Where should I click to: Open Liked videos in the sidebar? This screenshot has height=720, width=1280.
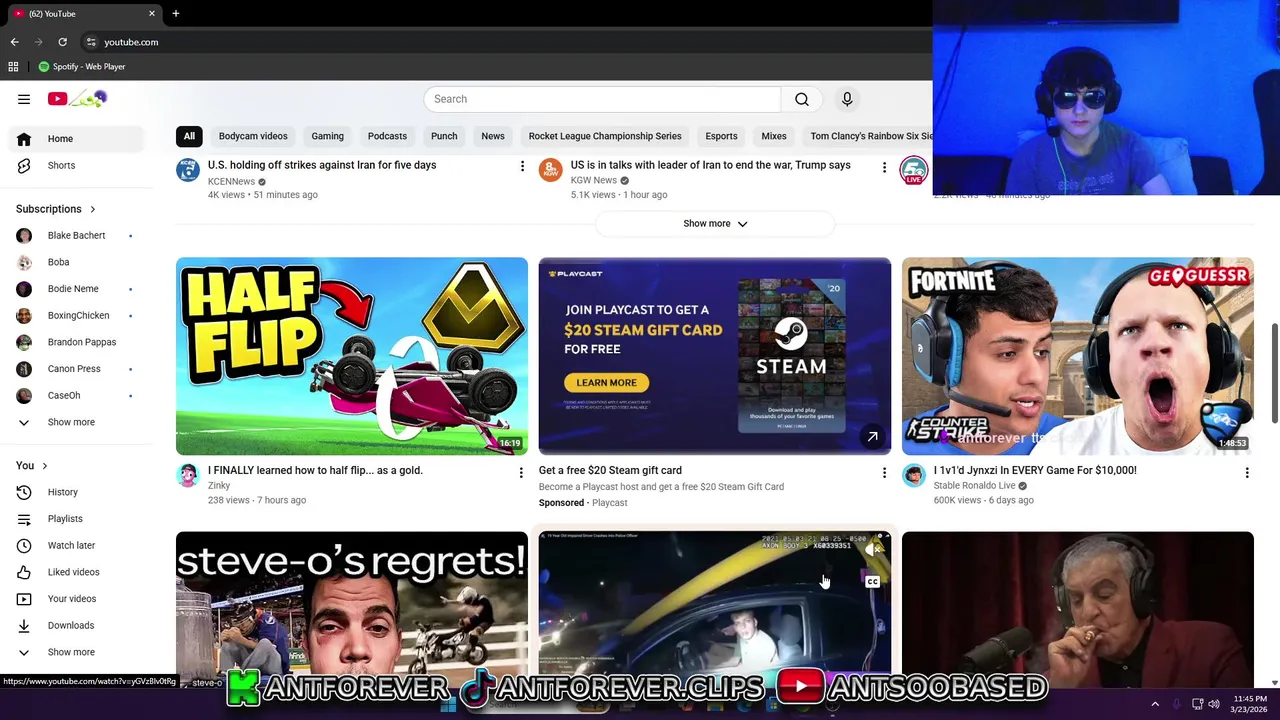[x=75, y=572]
